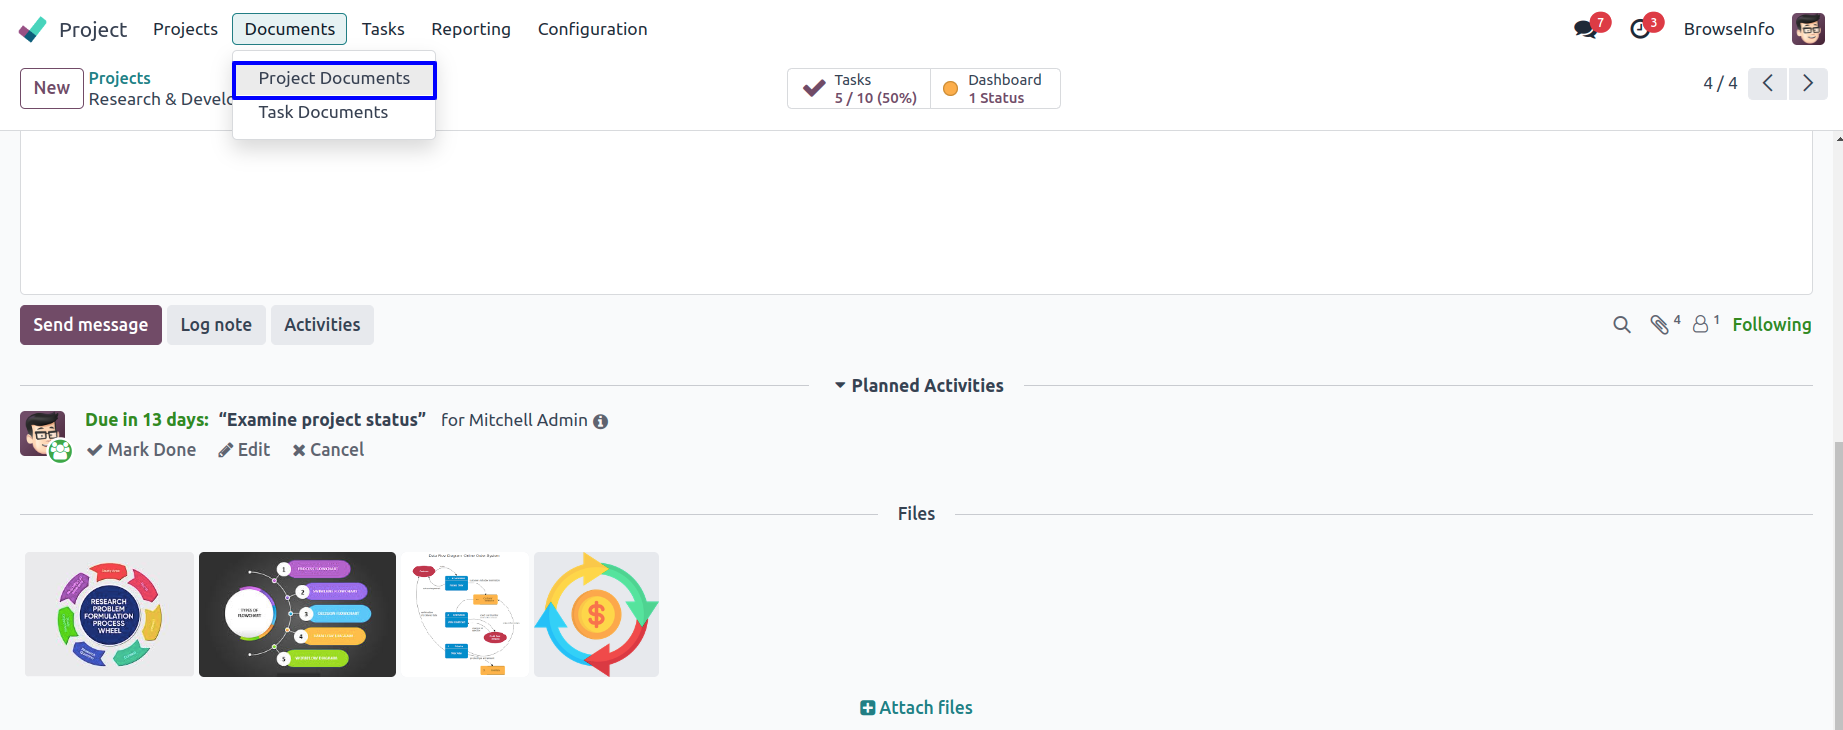The image size is (1843, 730).
Task: Open the Configuration menu
Action: tap(592, 29)
